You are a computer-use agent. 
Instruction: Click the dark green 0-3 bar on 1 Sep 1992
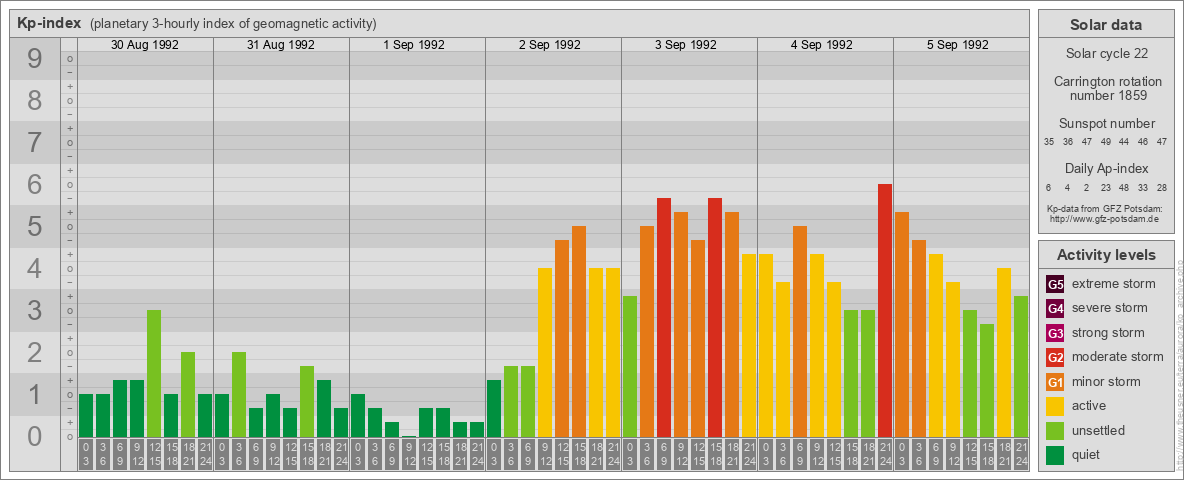pos(358,416)
